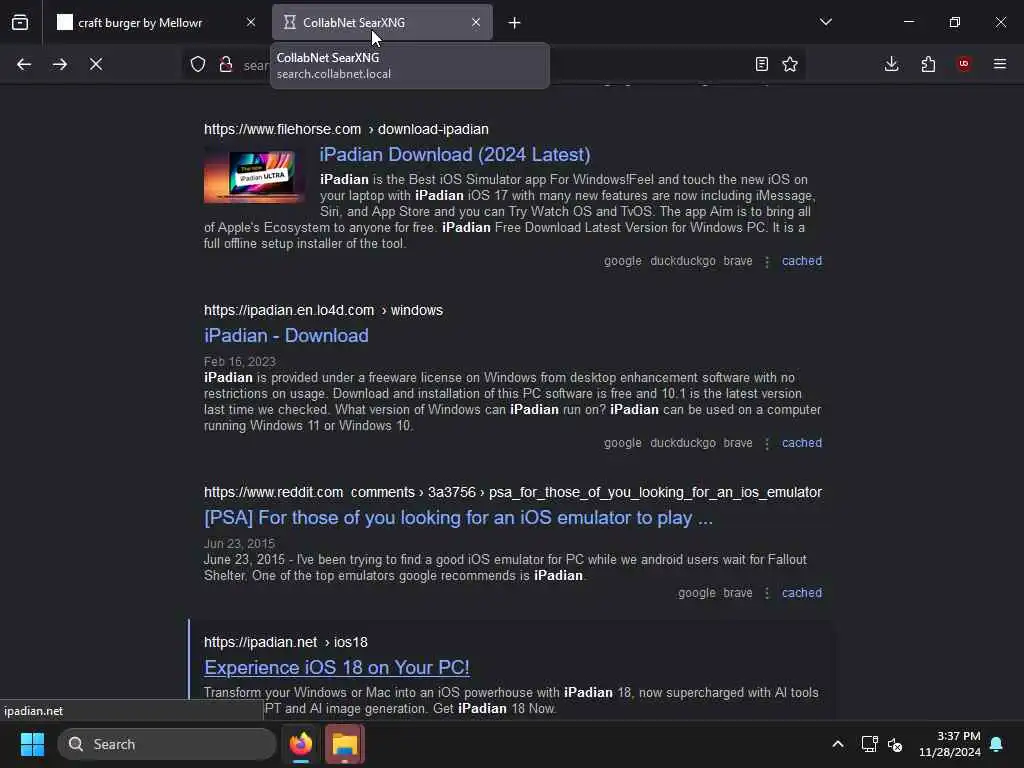Image resolution: width=1024 pixels, height=768 pixels.
Task: Open iPadian Download (2024 Latest) result
Action: point(455,155)
